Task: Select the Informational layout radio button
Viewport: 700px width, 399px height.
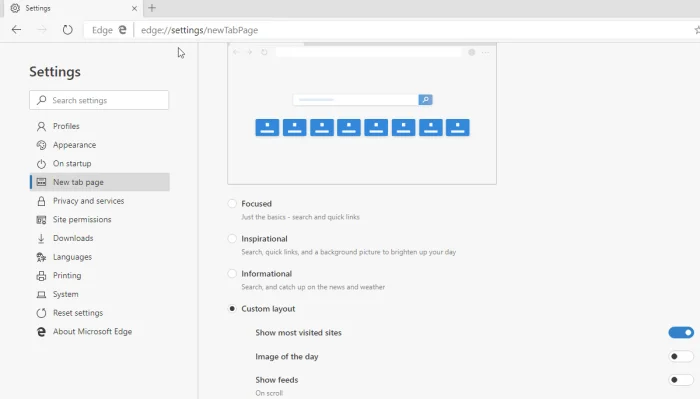Action: click(x=232, y=274)
